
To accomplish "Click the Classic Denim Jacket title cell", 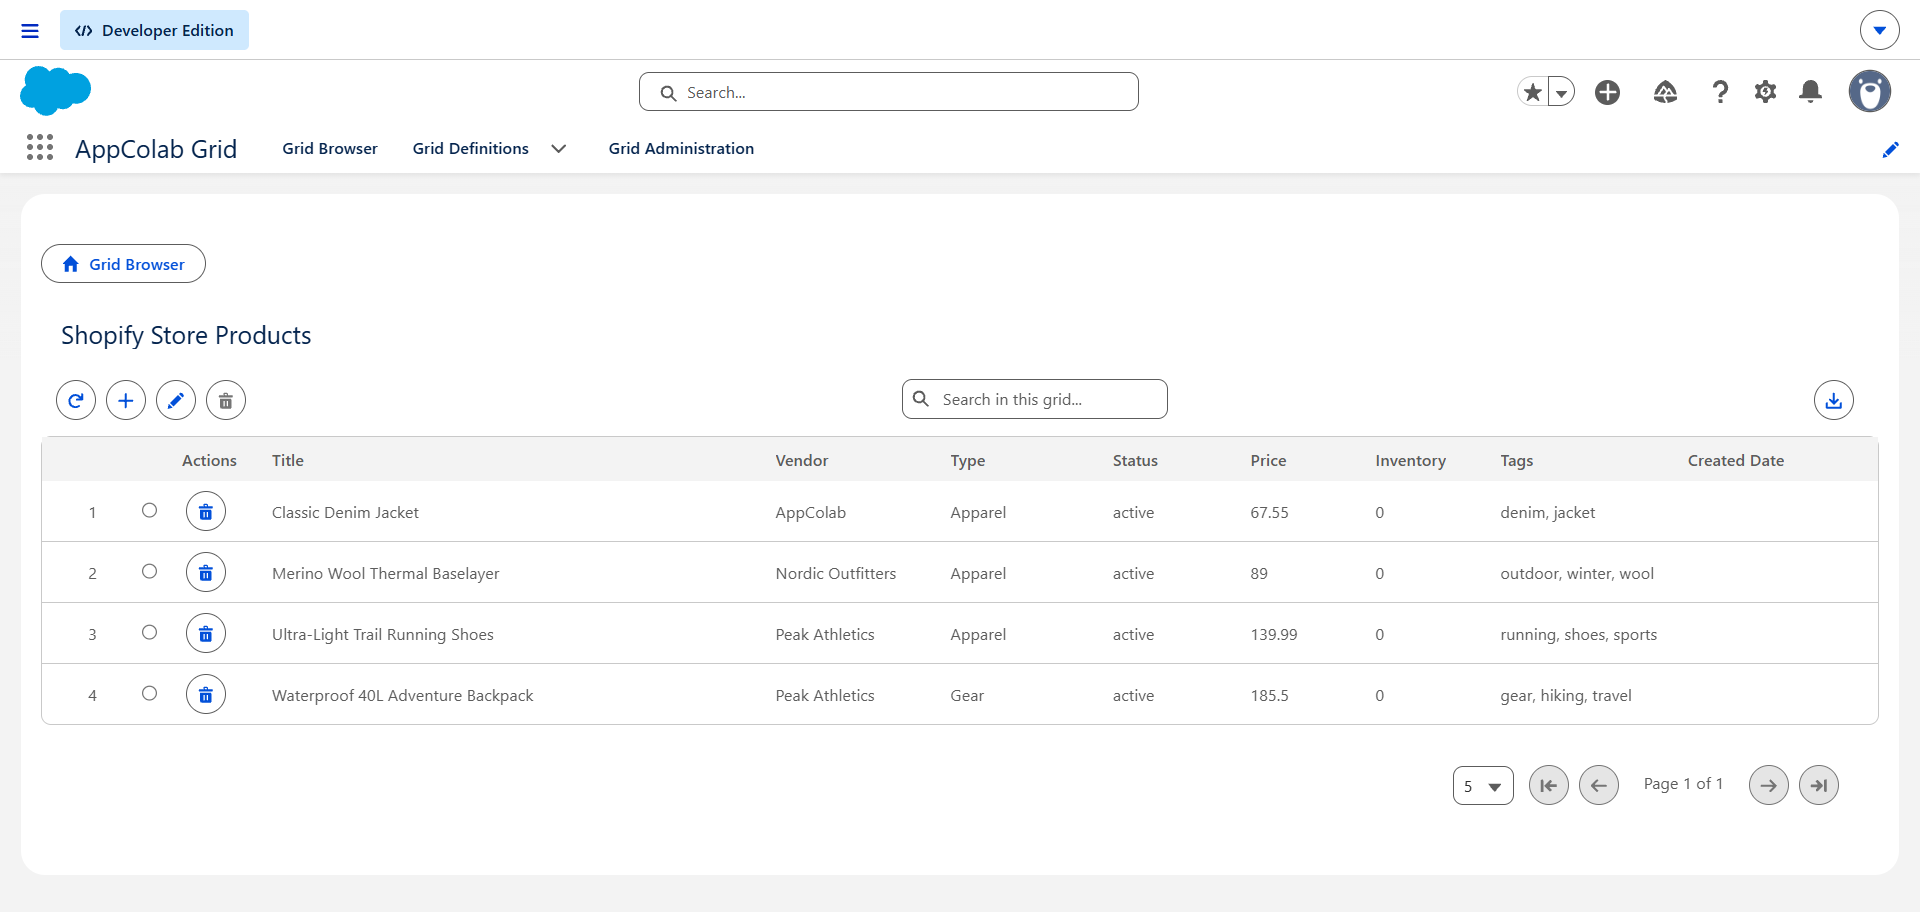I will click(345, 512).
